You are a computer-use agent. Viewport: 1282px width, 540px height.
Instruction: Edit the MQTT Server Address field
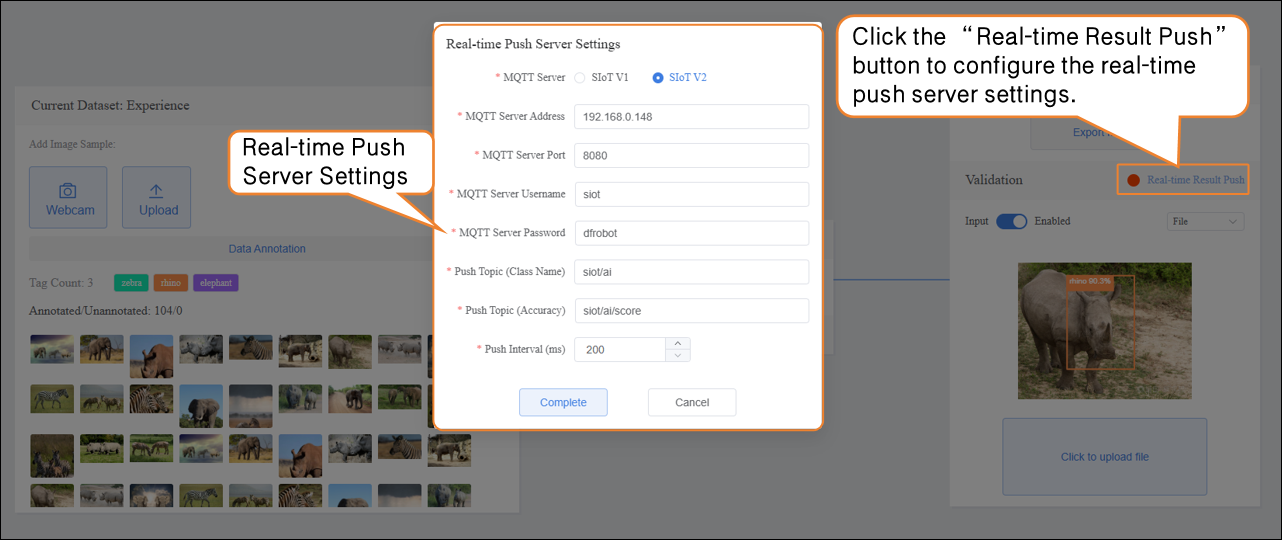(691, 116)
